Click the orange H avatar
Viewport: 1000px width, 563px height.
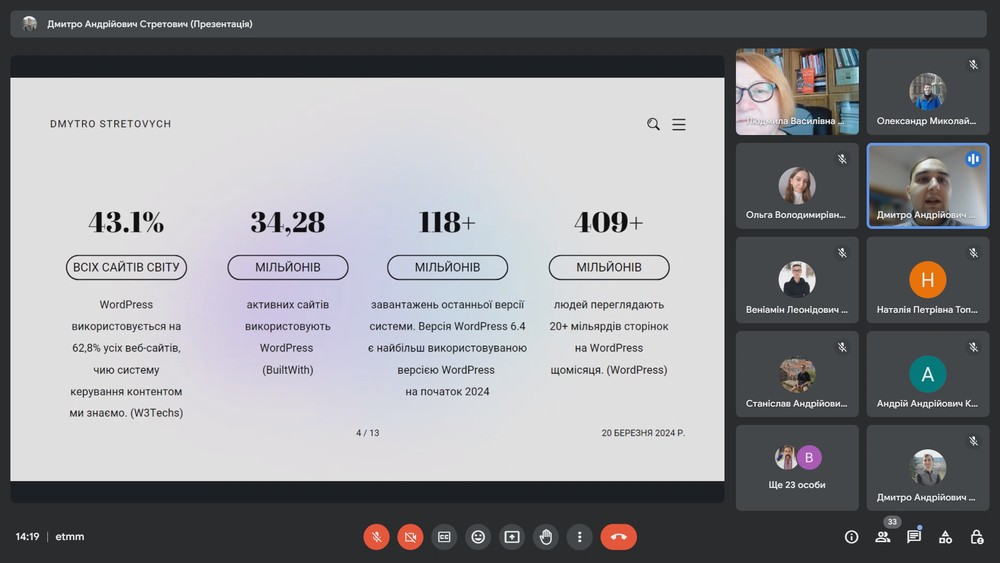click(x=927, y=279)
